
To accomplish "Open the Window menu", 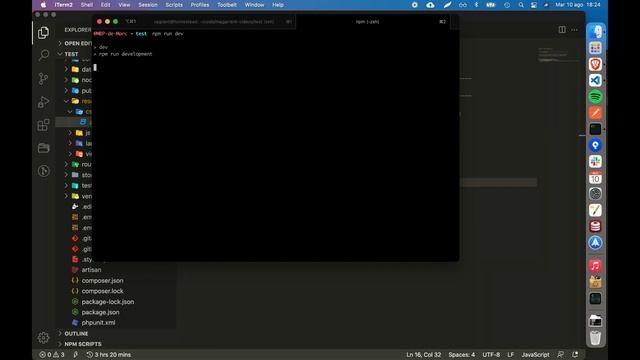I will click(254, 5).
